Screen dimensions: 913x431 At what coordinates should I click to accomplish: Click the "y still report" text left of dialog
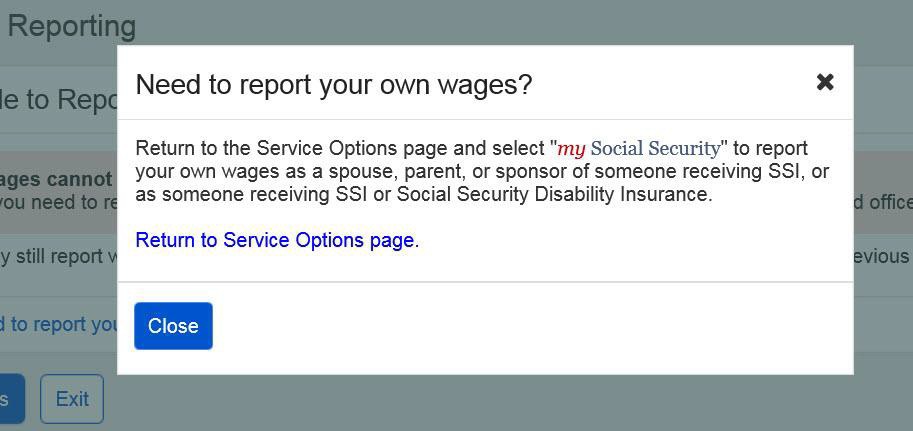(x=58, y=256)
